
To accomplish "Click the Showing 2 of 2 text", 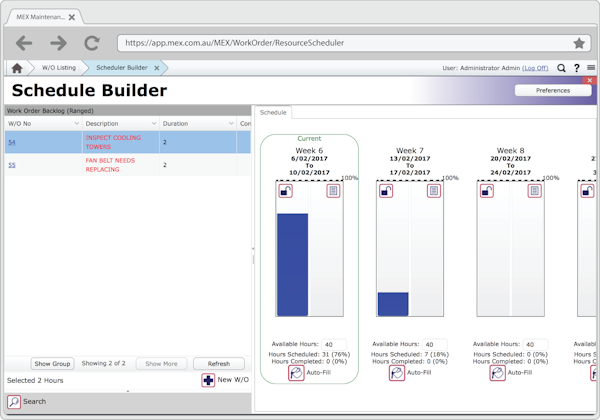I will [x=103, y=363].
